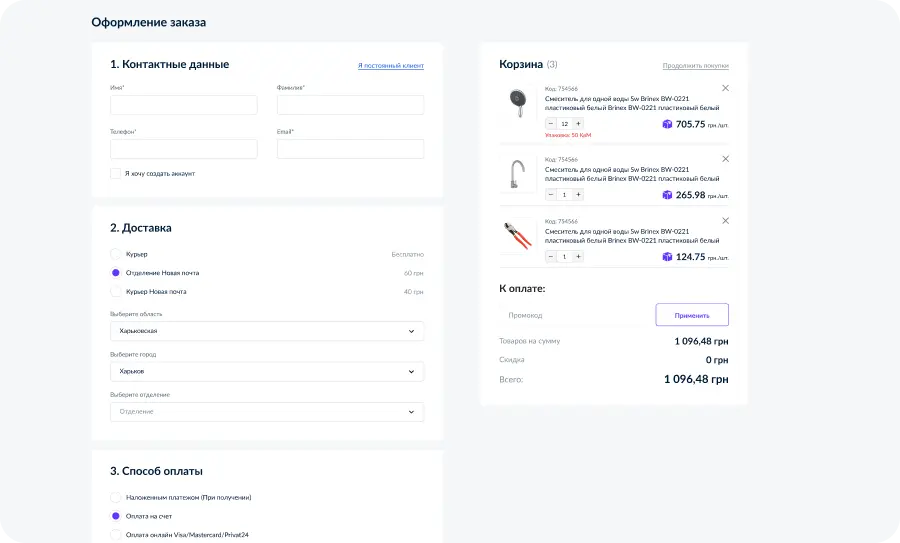
Task: Choose 'Оплата на счет' payment method
Action: pos(115,516)
